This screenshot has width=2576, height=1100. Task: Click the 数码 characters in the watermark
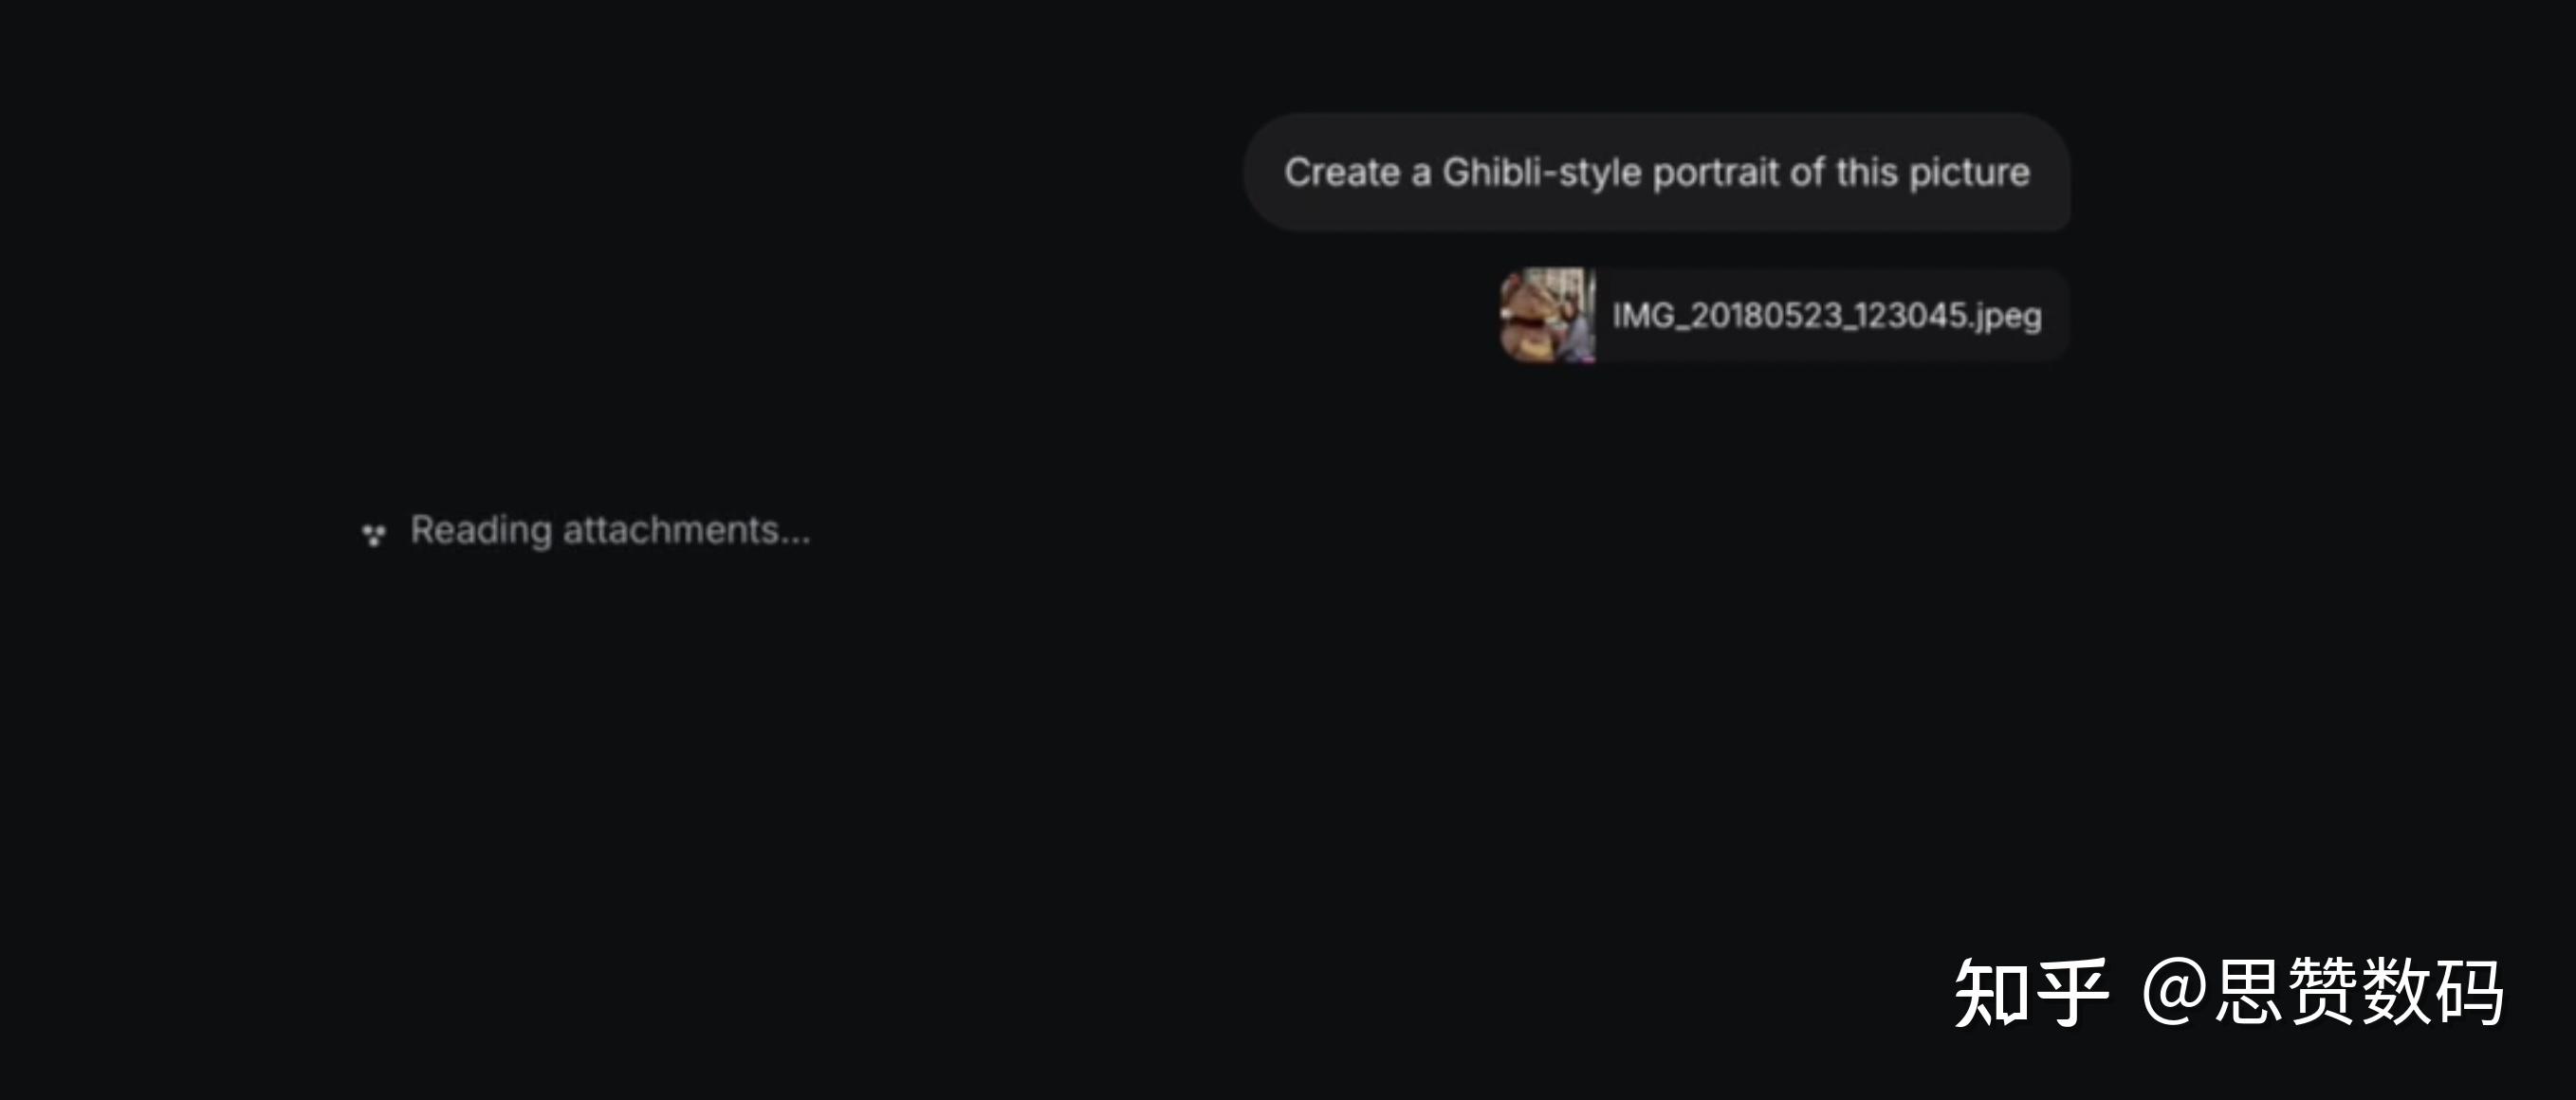[2432, 991]
